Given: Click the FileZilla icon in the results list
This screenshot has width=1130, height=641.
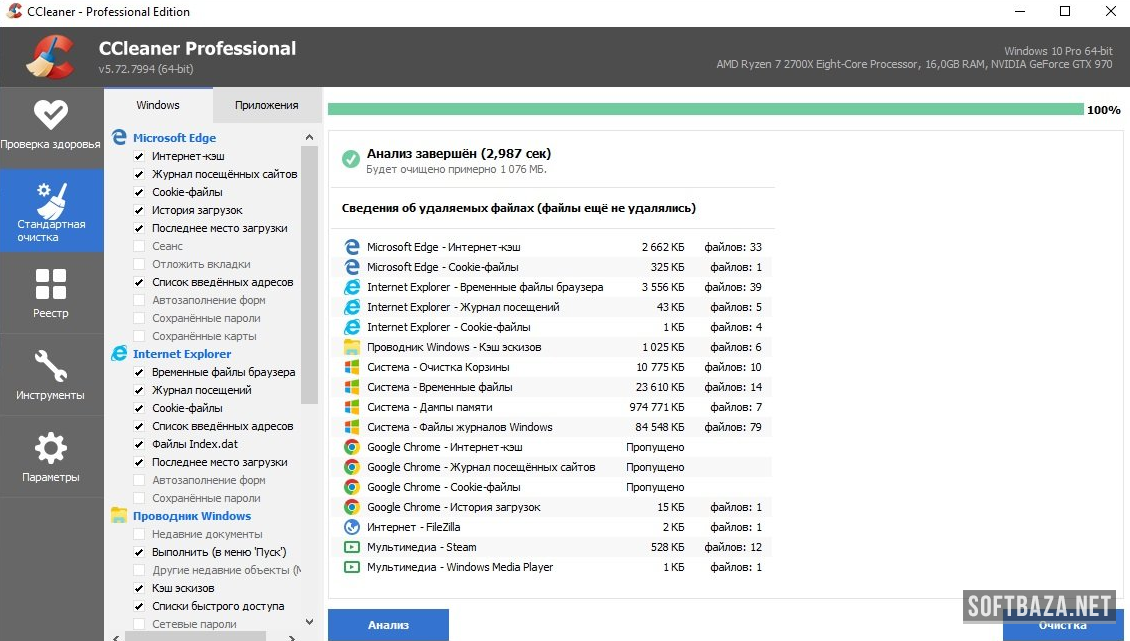Looking at the screenshot, I should click(352, 527).
